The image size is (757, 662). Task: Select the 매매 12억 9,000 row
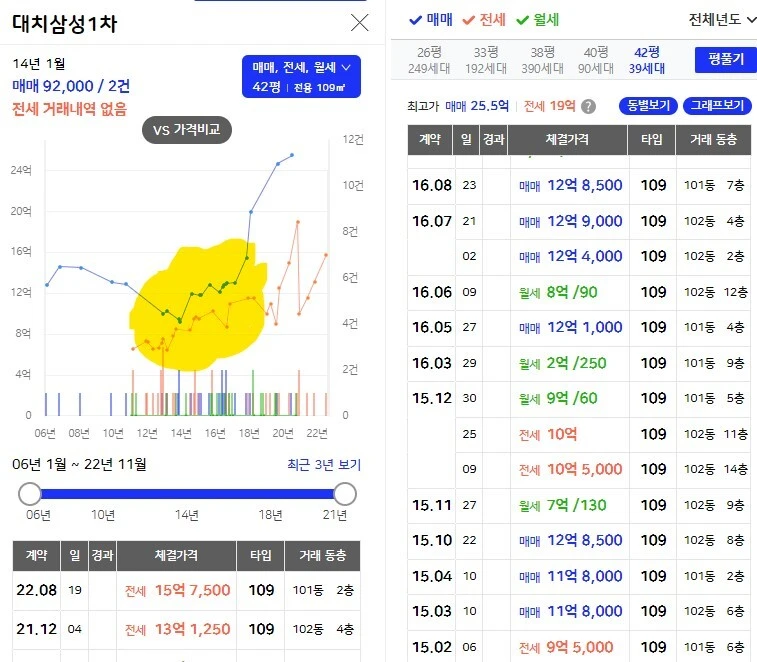(x=579, y=222)
